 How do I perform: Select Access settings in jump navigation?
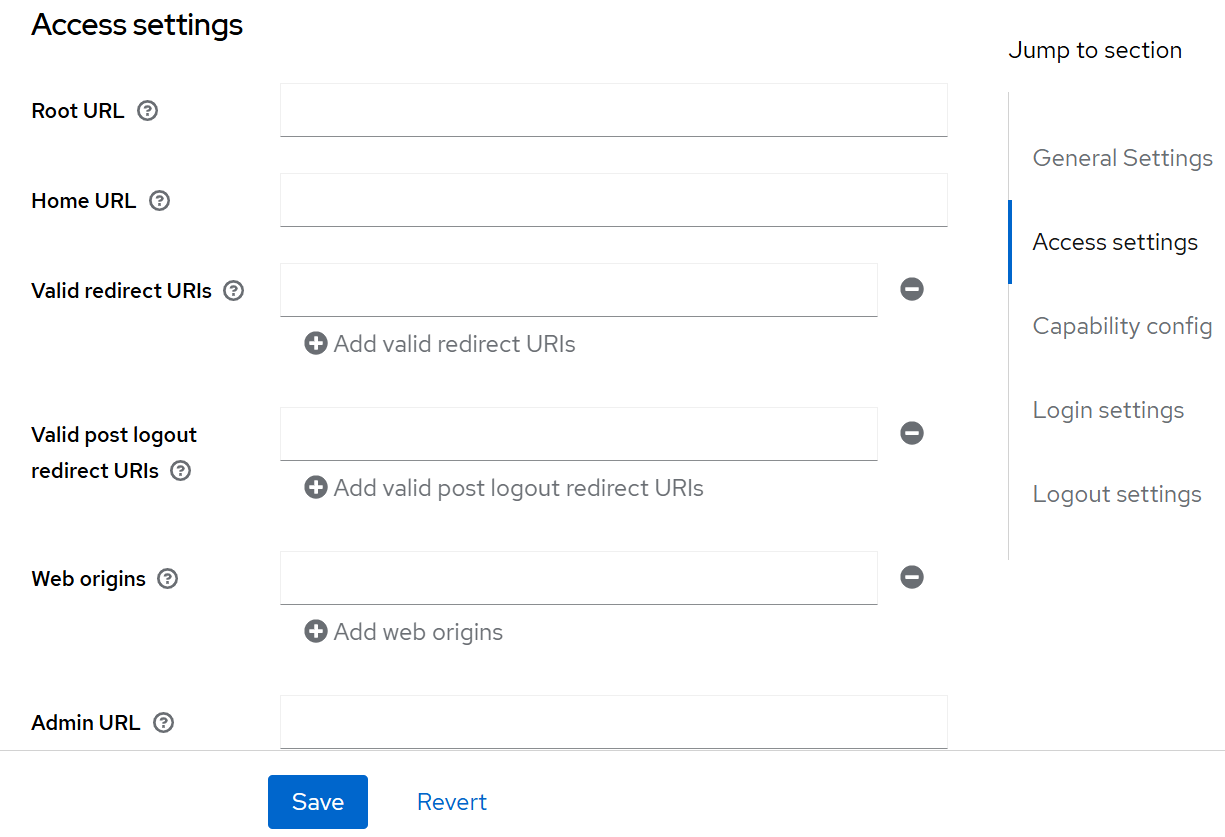click(1115, 241)
